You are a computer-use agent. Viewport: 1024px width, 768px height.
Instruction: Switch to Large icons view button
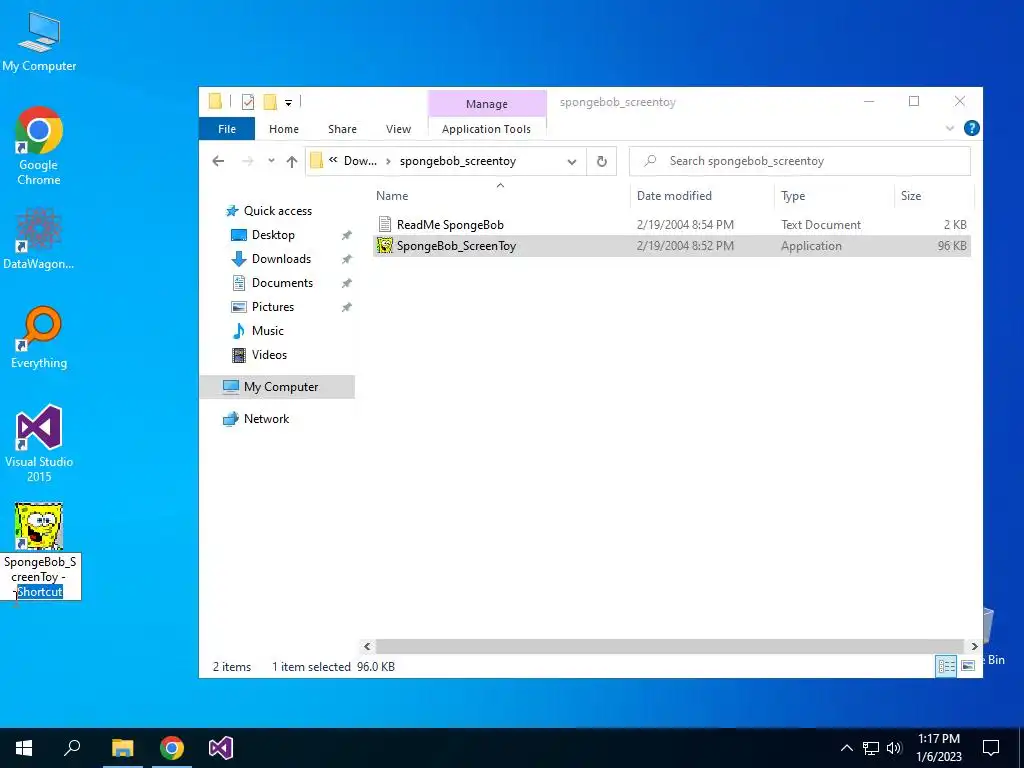tap(968, 665)
